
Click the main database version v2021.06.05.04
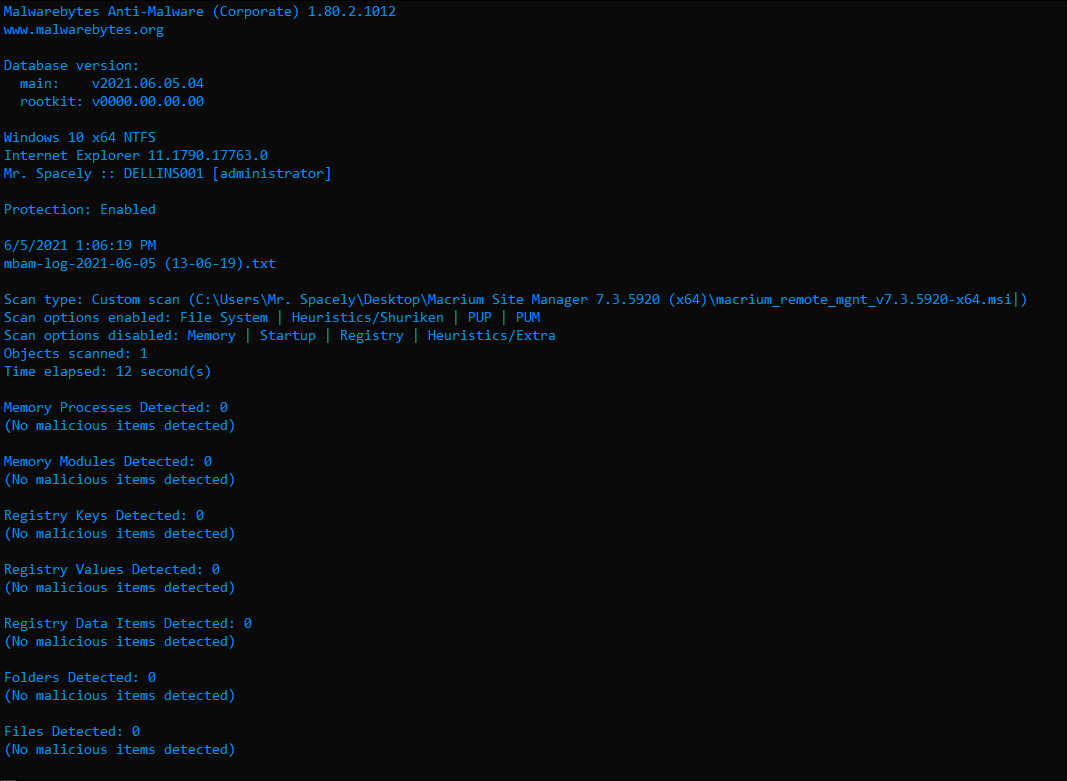(148, 84)
